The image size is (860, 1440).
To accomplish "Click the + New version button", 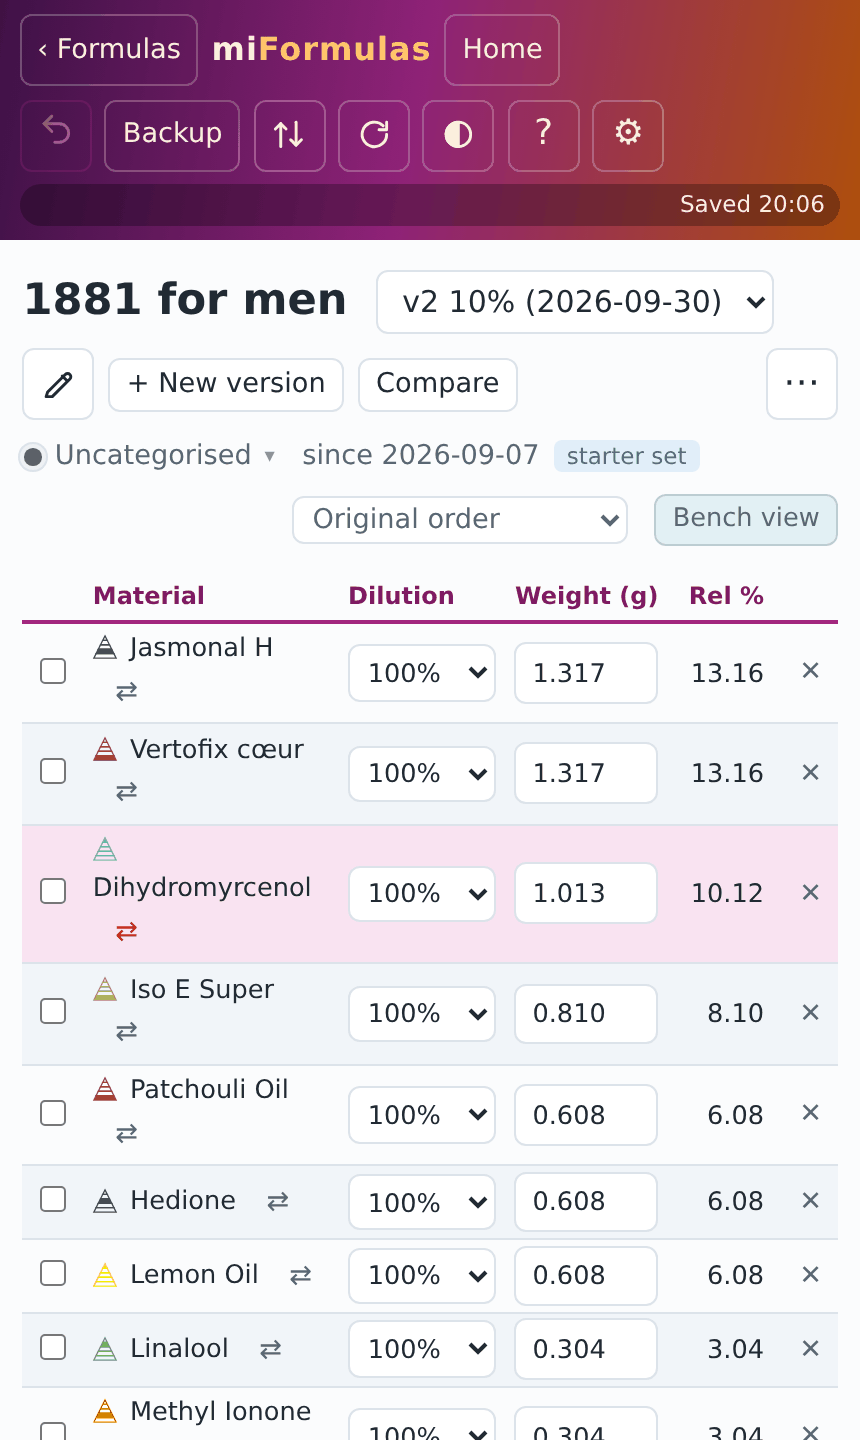I will point(226,384).
